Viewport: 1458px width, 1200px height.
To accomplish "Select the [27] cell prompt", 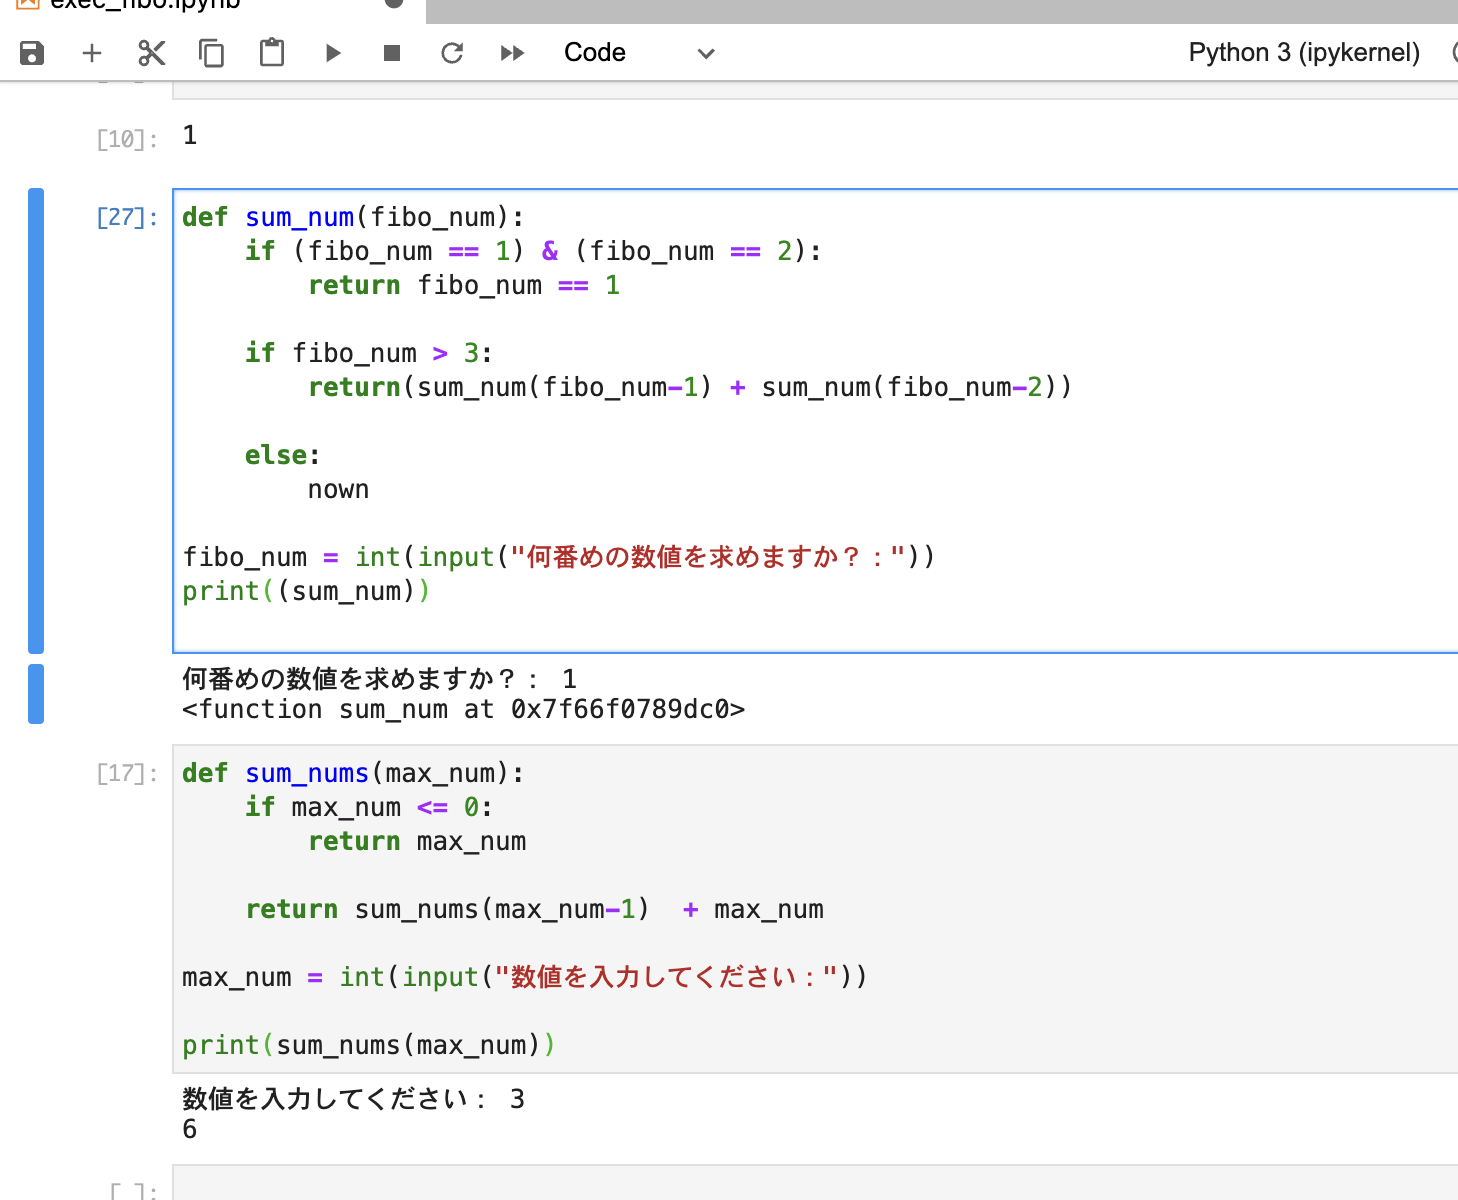I will point(127,217).
